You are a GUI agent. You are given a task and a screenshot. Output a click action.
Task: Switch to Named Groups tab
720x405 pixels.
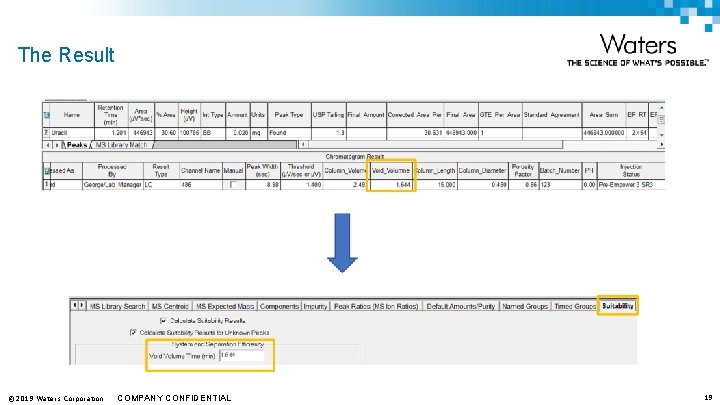[x=525, y=306]
